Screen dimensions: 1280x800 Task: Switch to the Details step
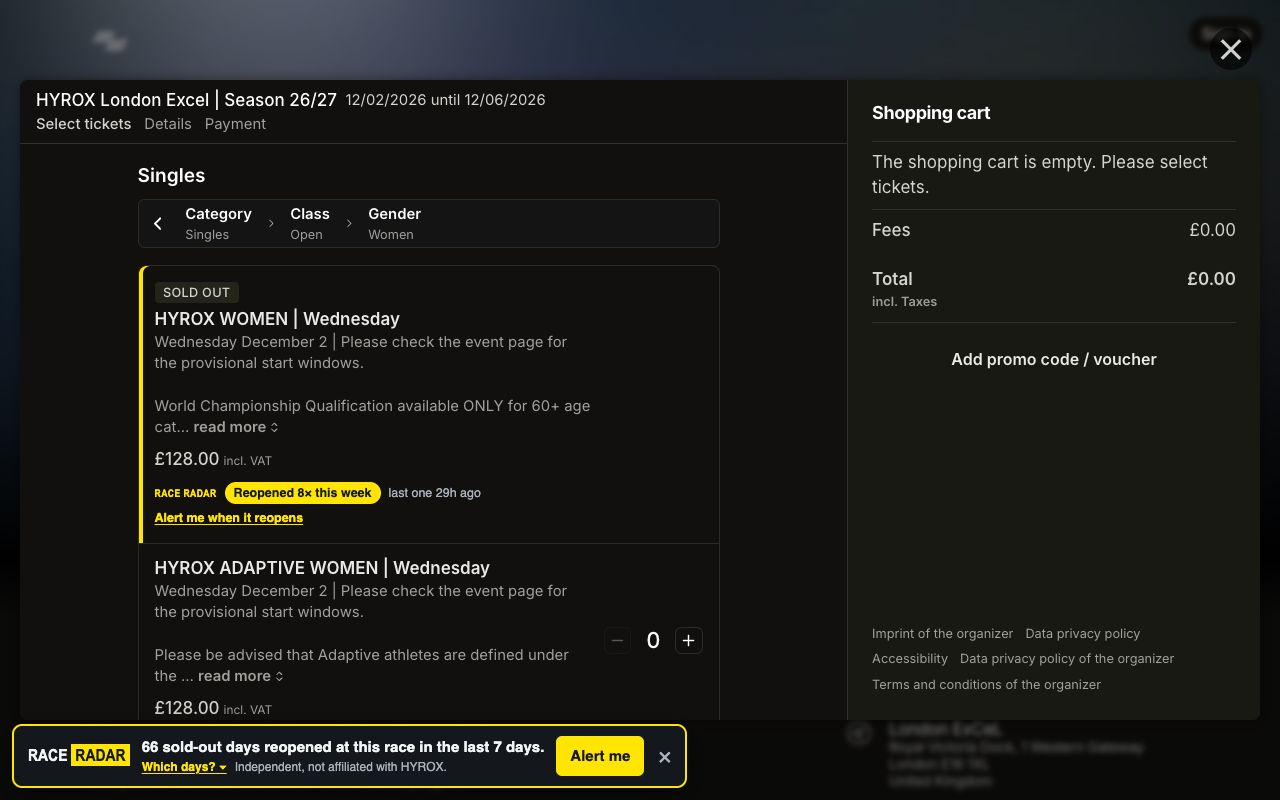[168, 124]
